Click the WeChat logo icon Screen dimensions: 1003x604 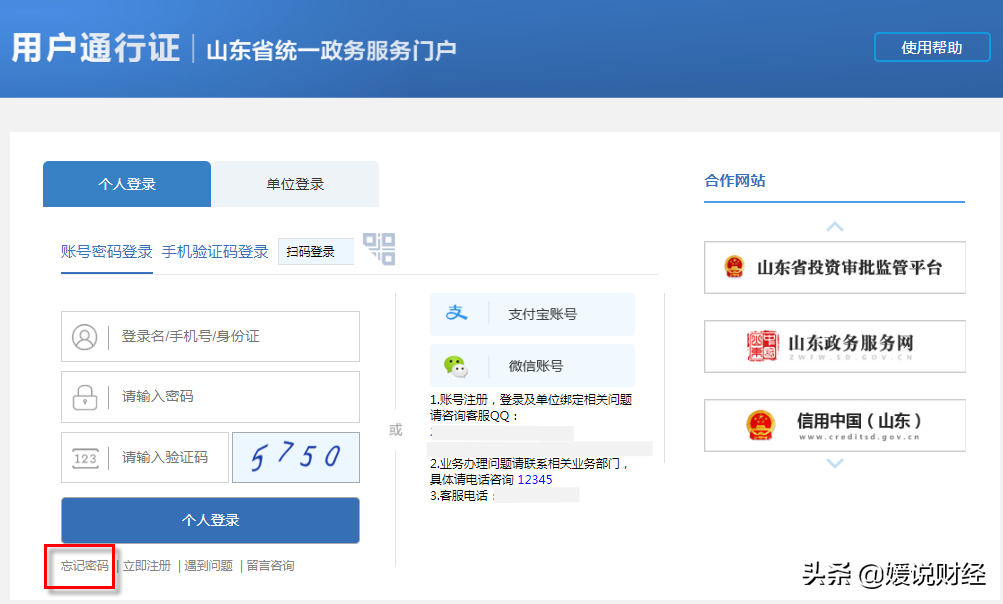click(456, 366)
